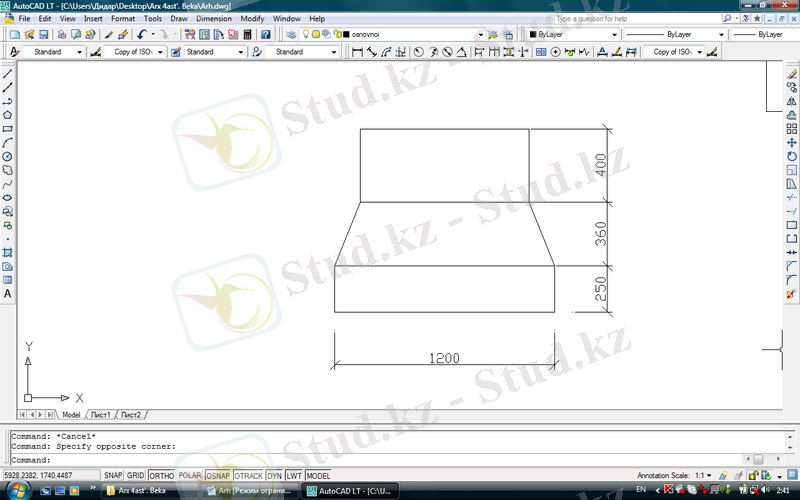The height and width of the screenshot is (500, 800).
Task: Click the GRID button in status bar
Action: coord(136,476)
